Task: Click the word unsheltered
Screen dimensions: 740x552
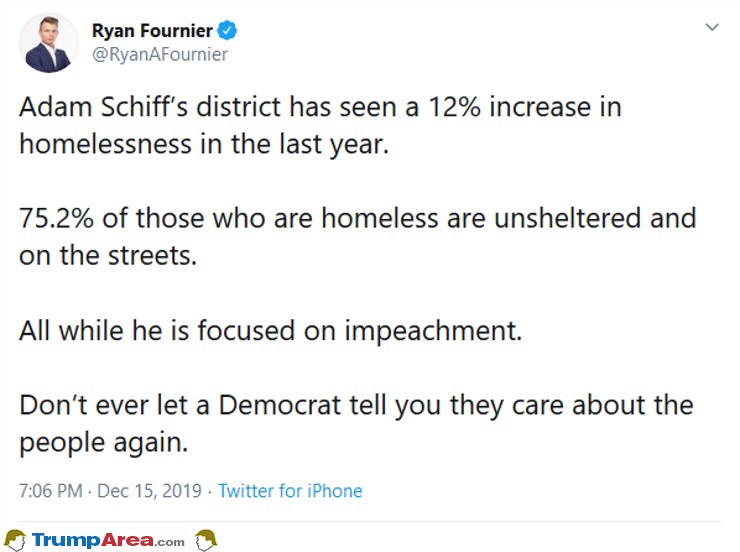Action: [x=567, y=218]
